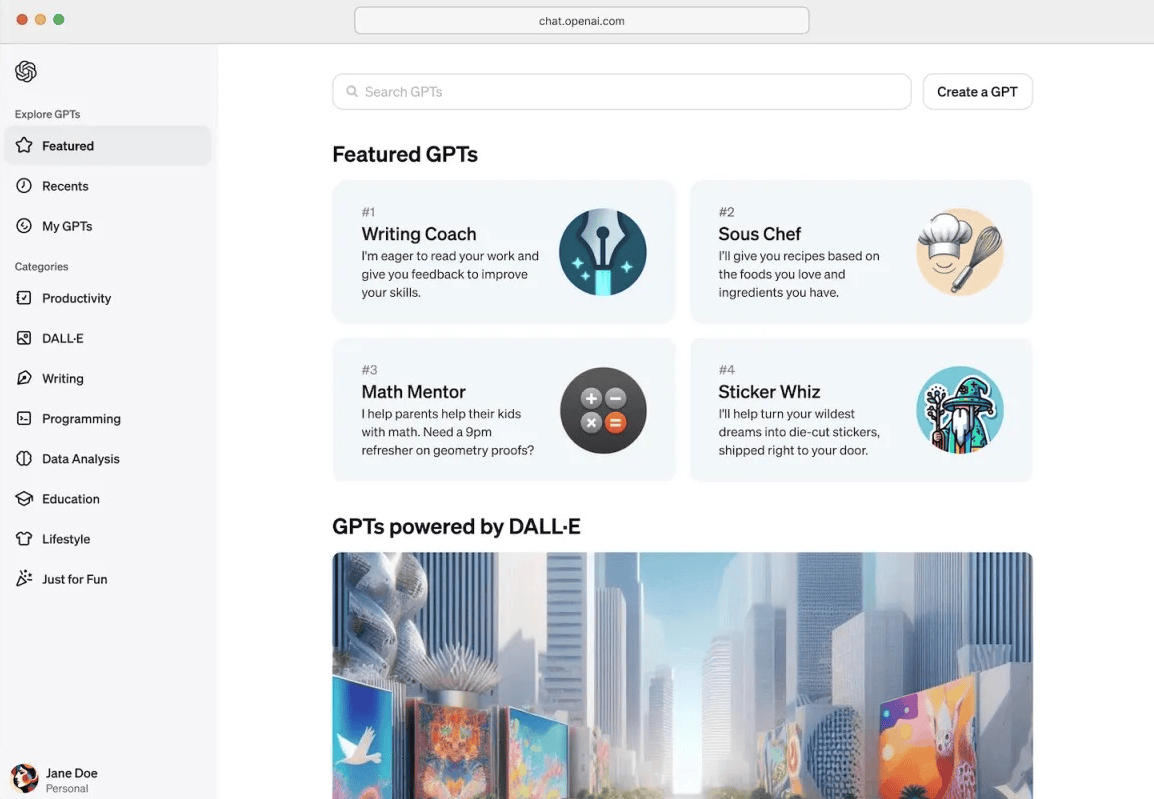1154x799 pixels.
Task: Click the Create a GPT button
Action: point(977,92)
